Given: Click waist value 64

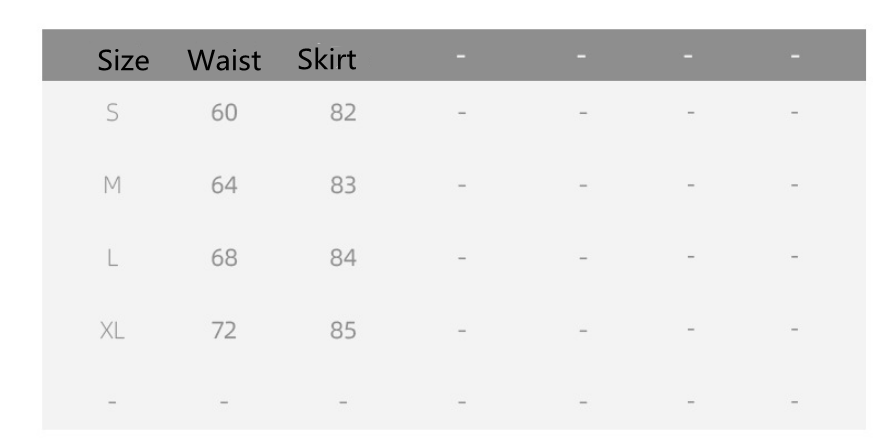Looking at the screenshot, I should pos(224,185).
